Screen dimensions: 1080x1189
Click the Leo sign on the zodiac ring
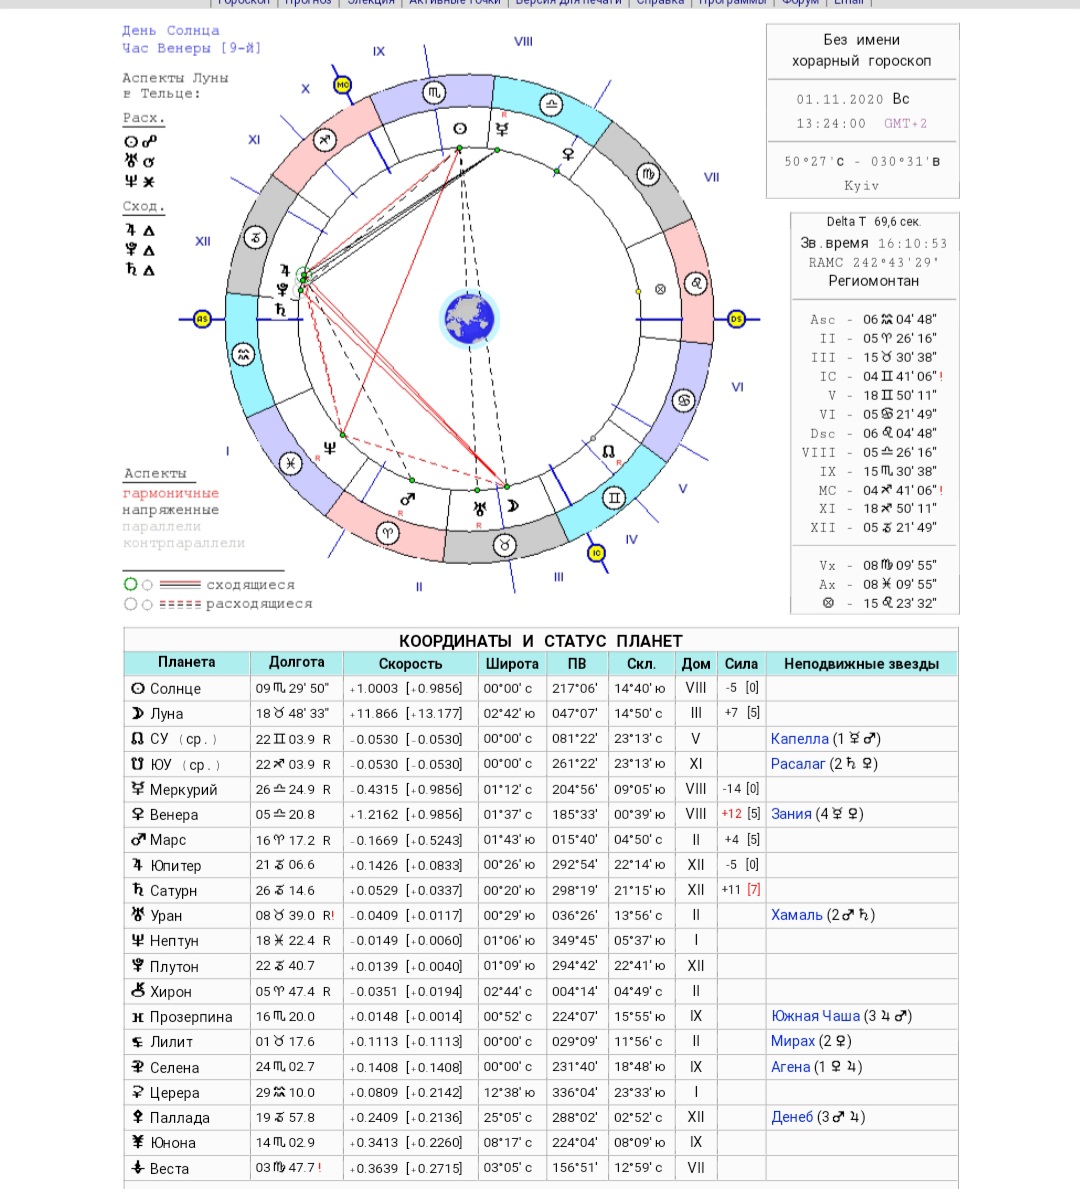coord(696,284)
